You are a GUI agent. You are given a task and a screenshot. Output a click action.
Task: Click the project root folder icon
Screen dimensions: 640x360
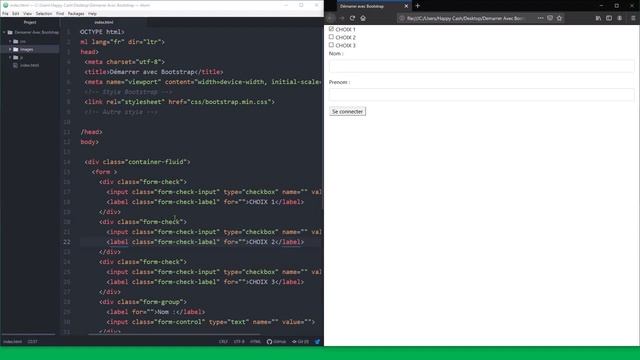point(10,32)
